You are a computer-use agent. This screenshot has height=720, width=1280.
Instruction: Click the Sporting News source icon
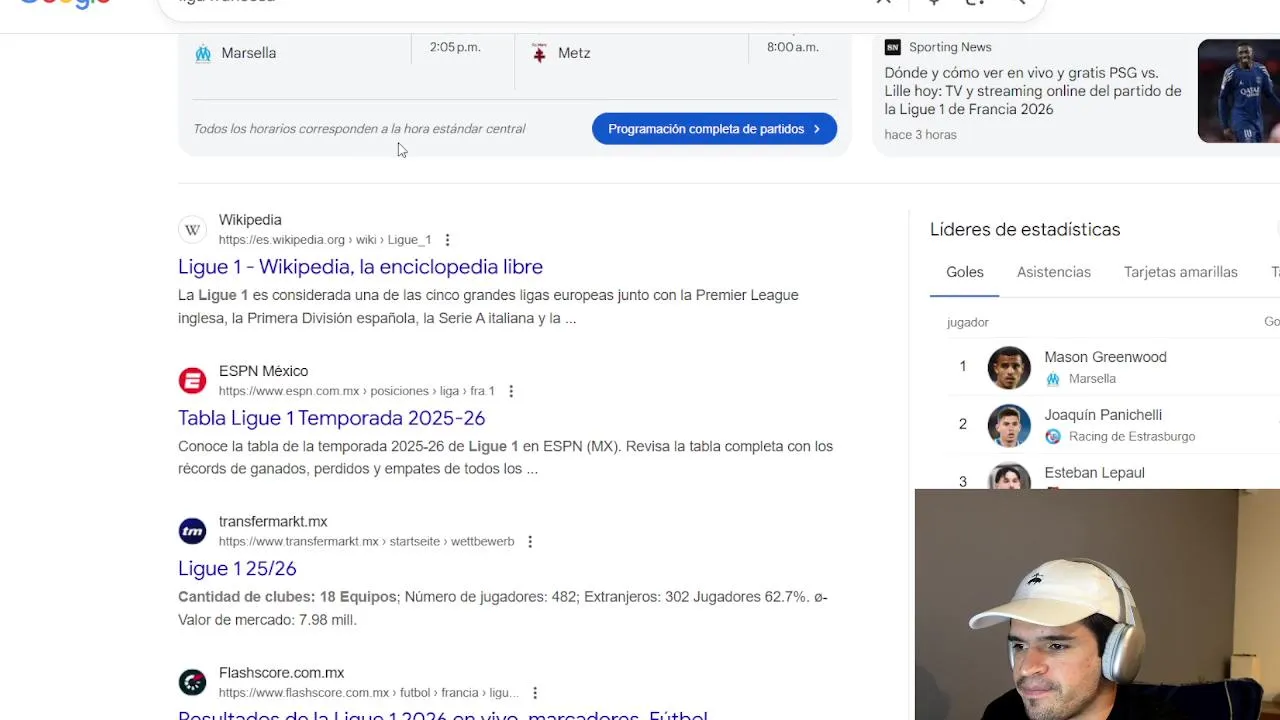[892, 47]
